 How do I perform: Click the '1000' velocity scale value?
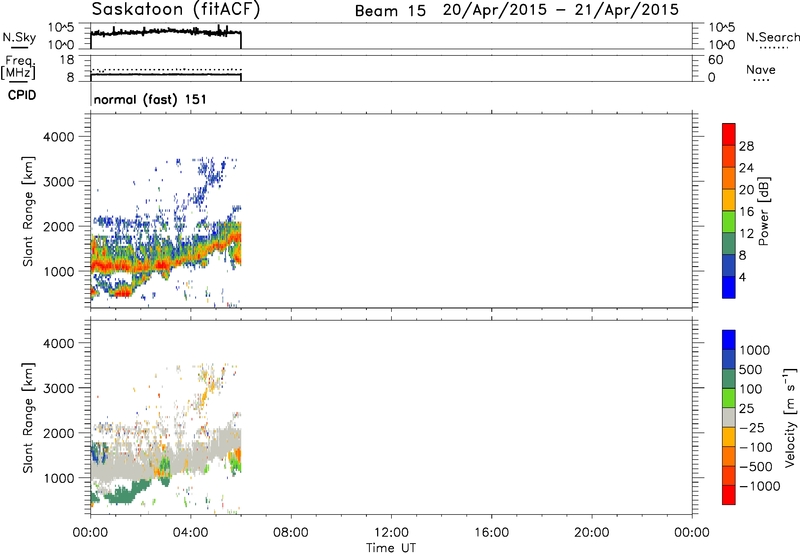(755, 350)
